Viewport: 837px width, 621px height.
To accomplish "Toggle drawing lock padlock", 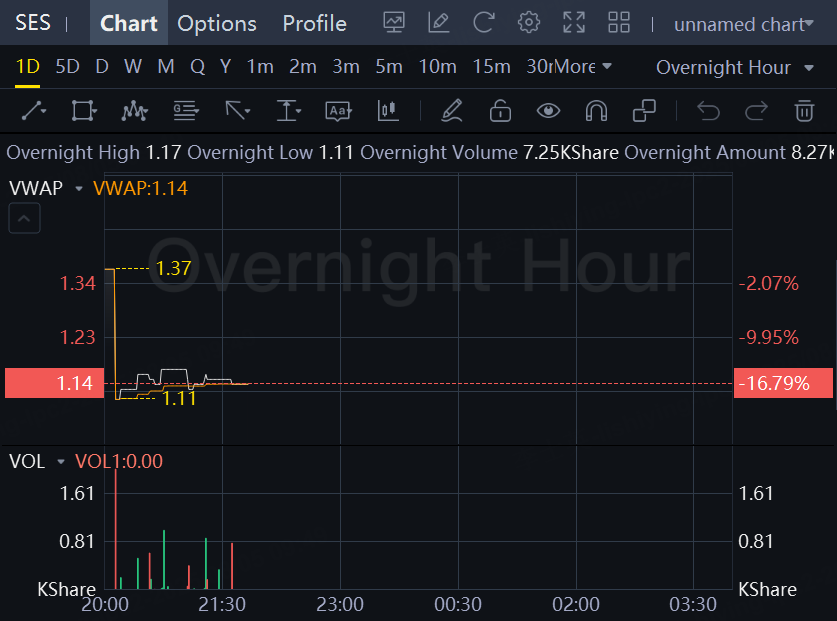I will click(x=500, y=110).
